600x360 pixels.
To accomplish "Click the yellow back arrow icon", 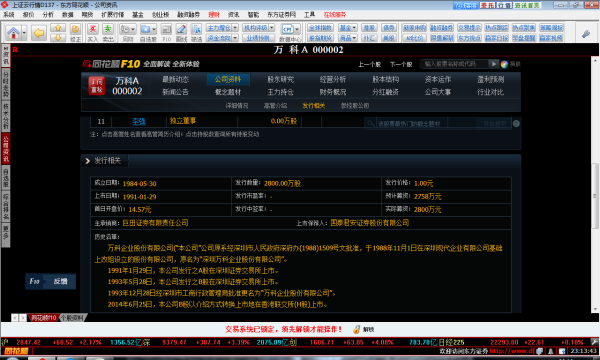I will pos(39,33).
